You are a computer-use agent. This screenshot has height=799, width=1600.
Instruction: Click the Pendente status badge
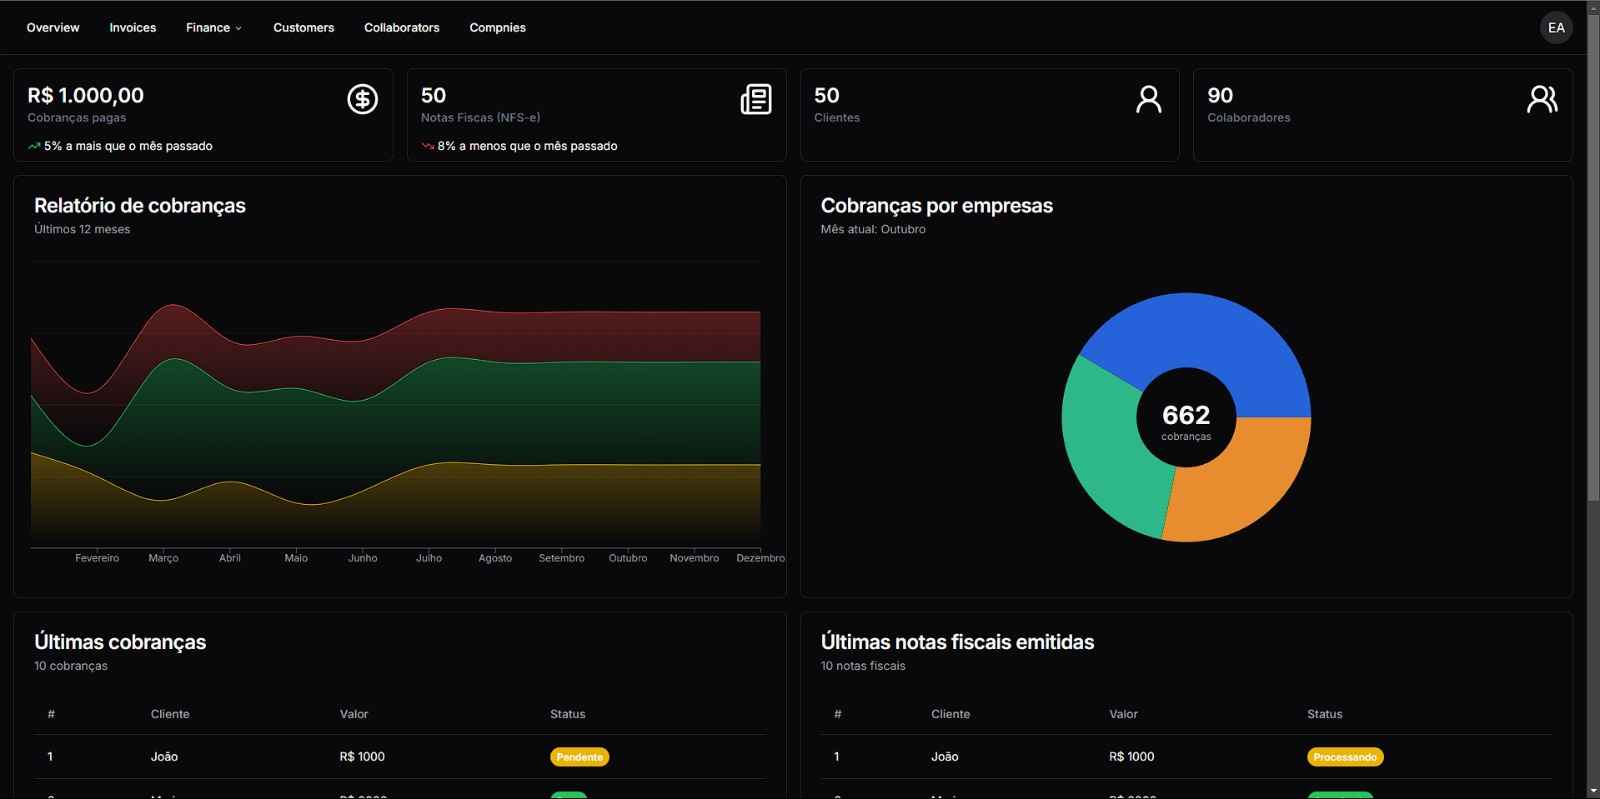pos(579,757)
